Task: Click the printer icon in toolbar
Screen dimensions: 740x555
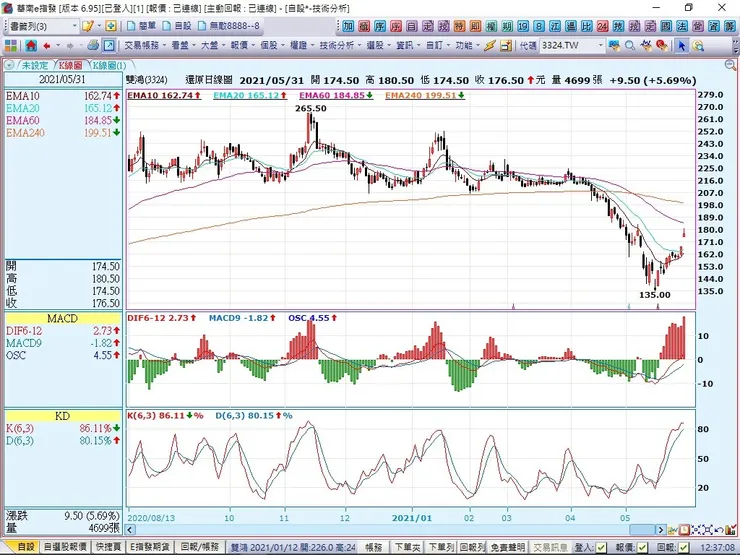Action: click(x=92, y=45)
